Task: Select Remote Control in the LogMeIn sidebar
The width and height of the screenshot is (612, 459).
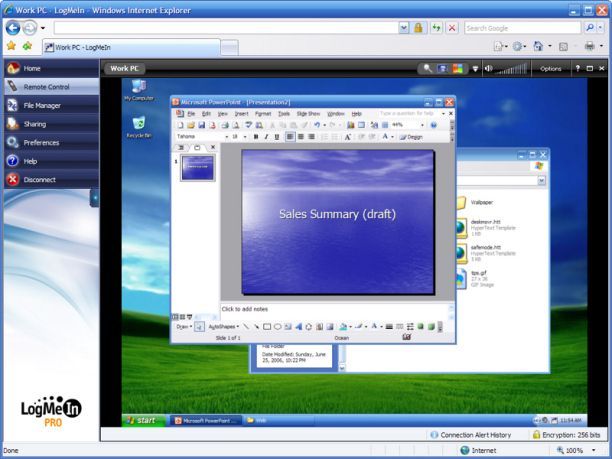Action: (51, 87)
